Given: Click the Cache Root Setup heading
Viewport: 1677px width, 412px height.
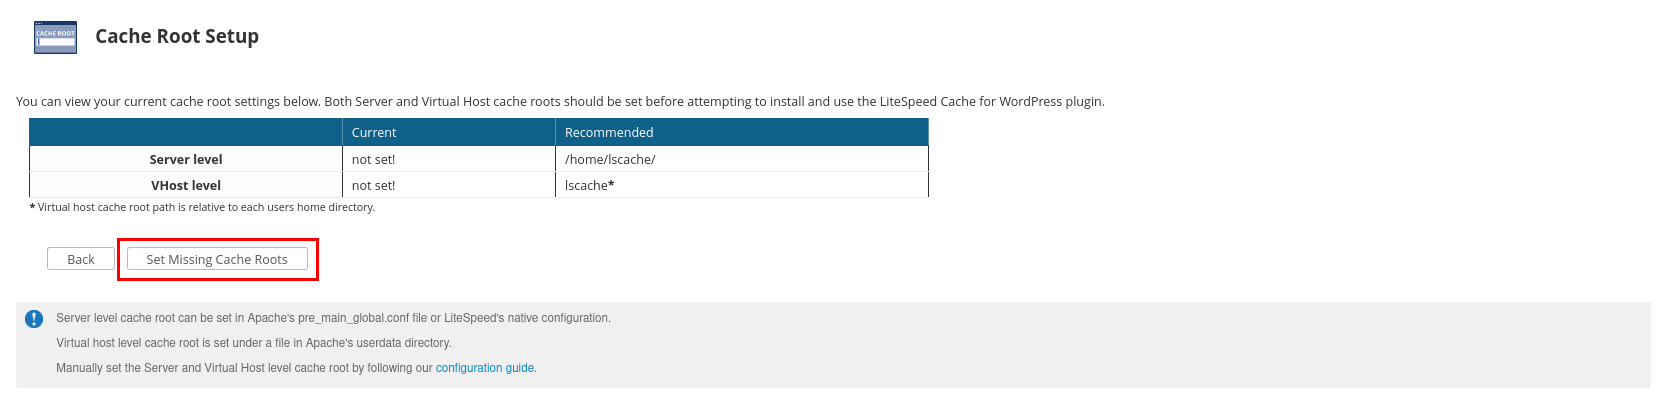Looking at the screenshot, I should click(x=177, y=36).
